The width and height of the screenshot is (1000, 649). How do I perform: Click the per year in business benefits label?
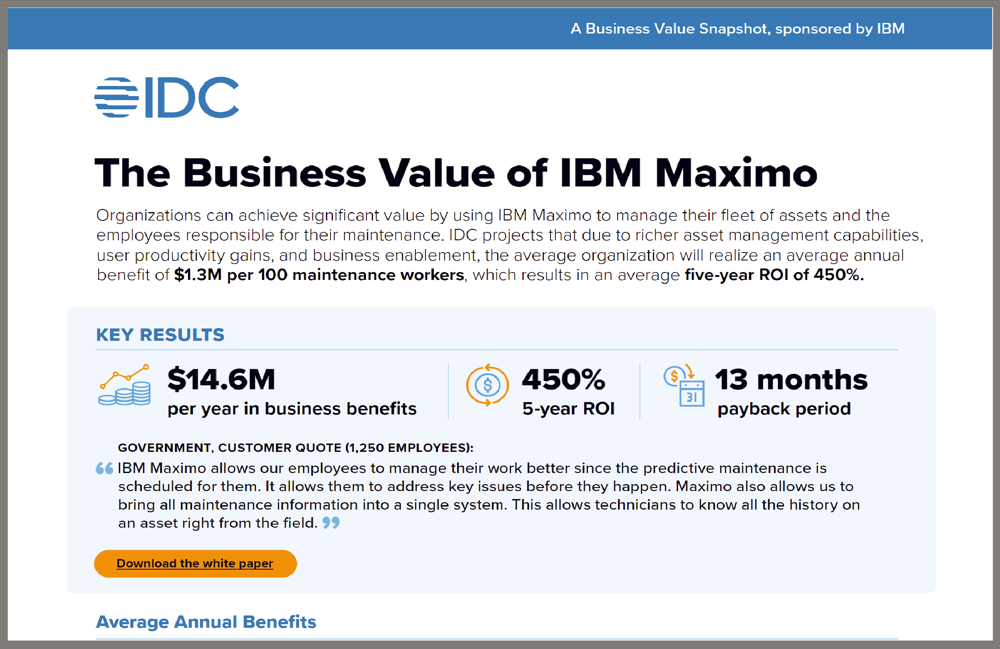tap(292, 409)
